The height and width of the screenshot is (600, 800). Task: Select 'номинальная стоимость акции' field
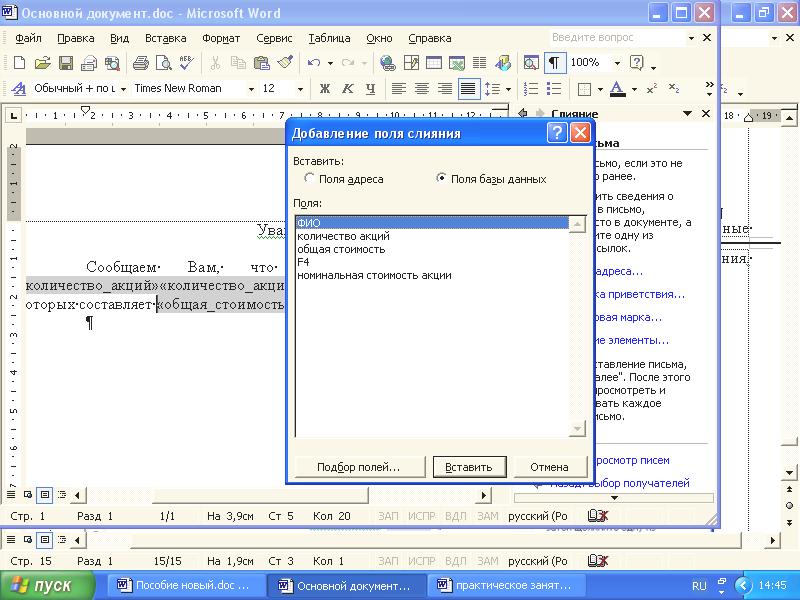[x=433, y=276]
